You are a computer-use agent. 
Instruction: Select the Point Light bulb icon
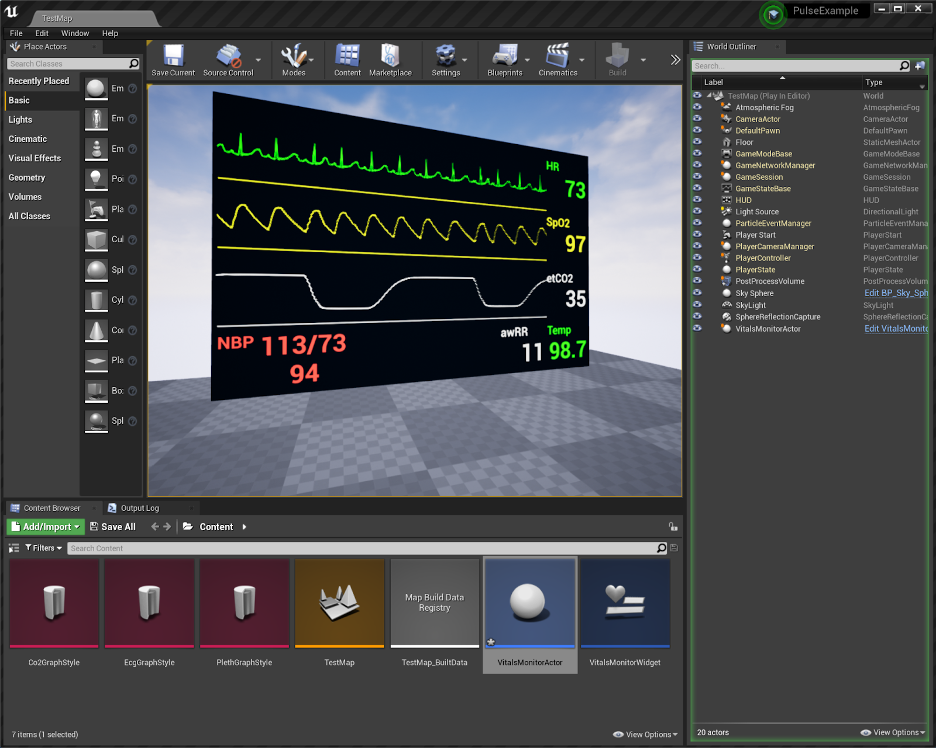point(96,178)
